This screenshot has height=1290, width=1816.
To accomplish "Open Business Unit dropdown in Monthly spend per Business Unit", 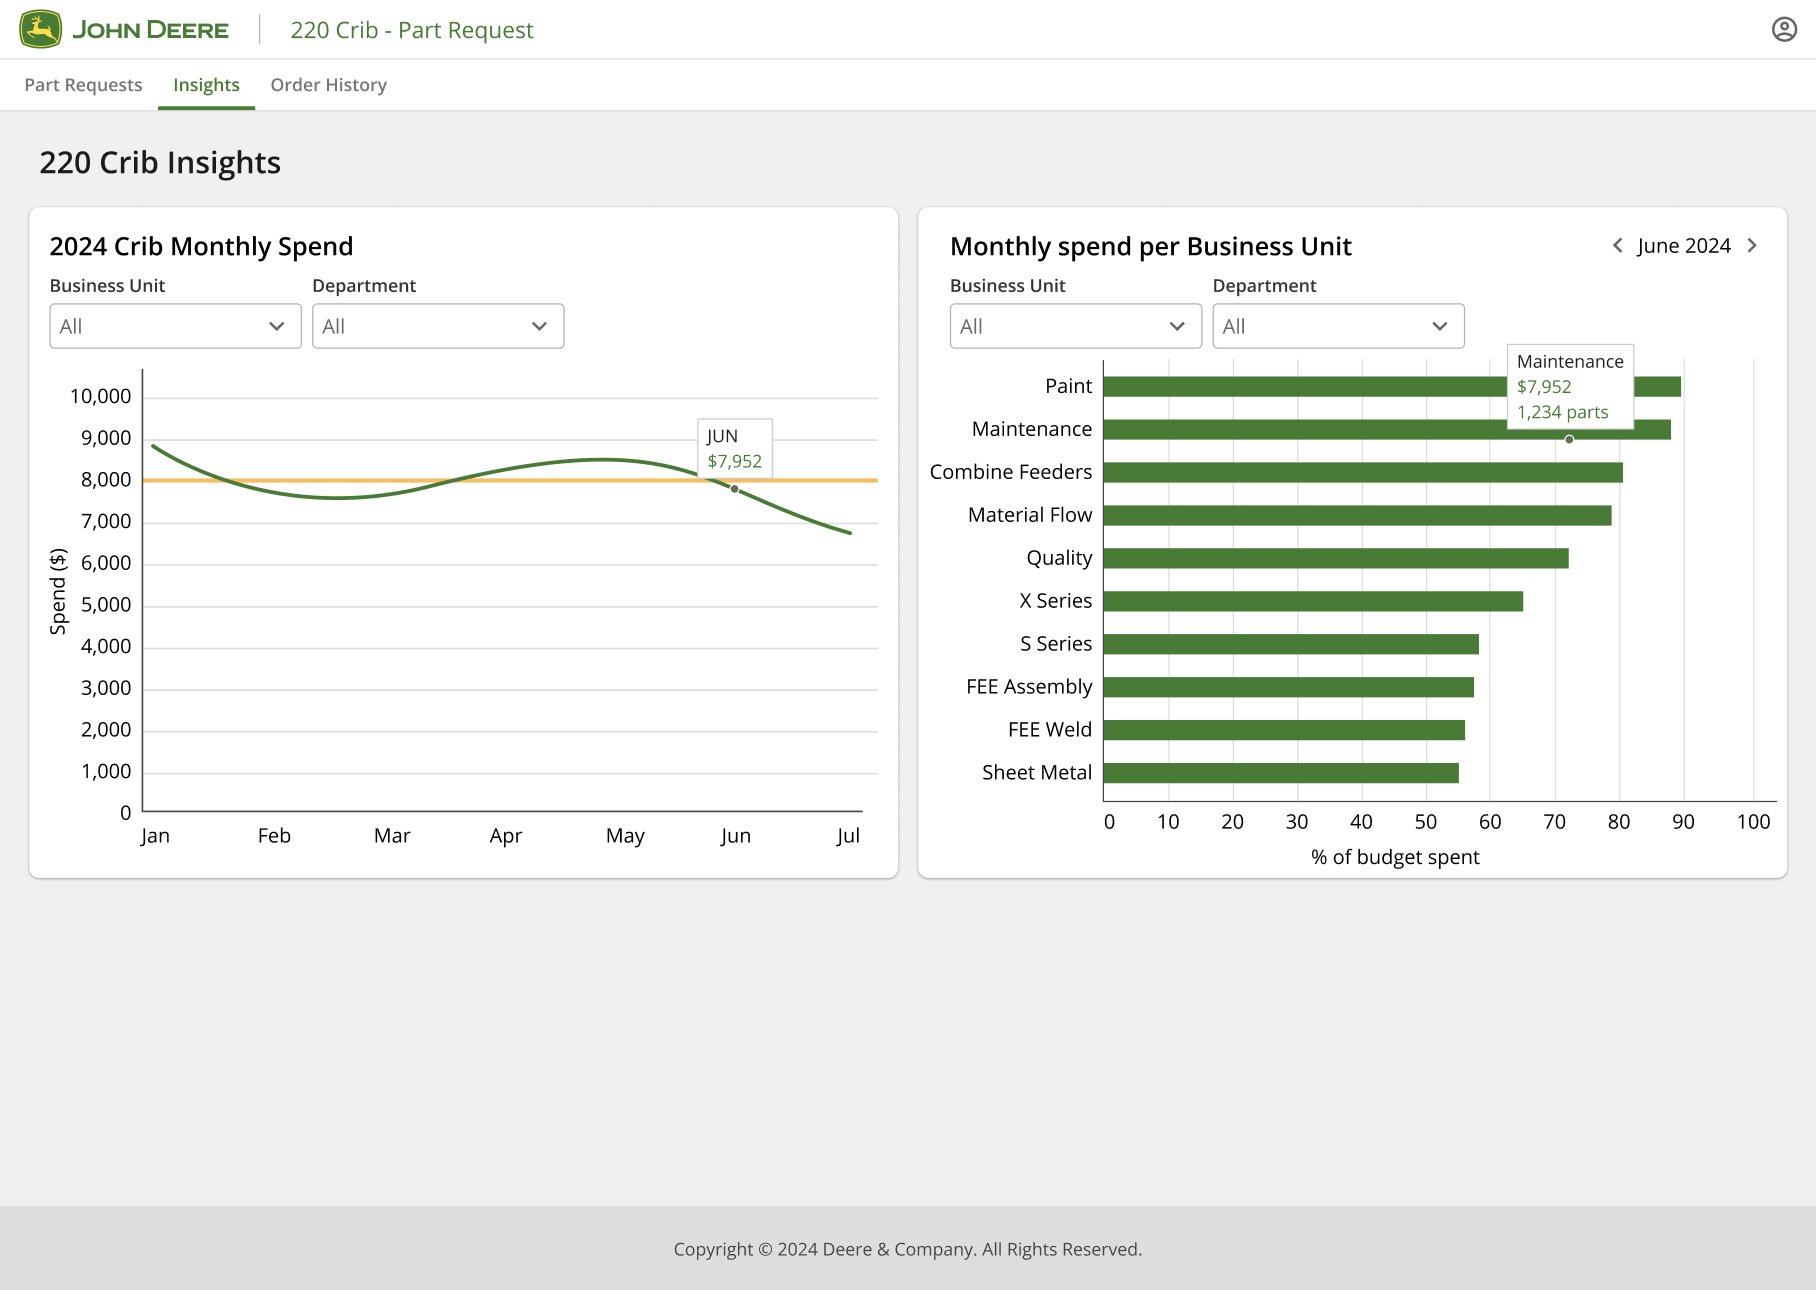I will [x=1076, y=326].
